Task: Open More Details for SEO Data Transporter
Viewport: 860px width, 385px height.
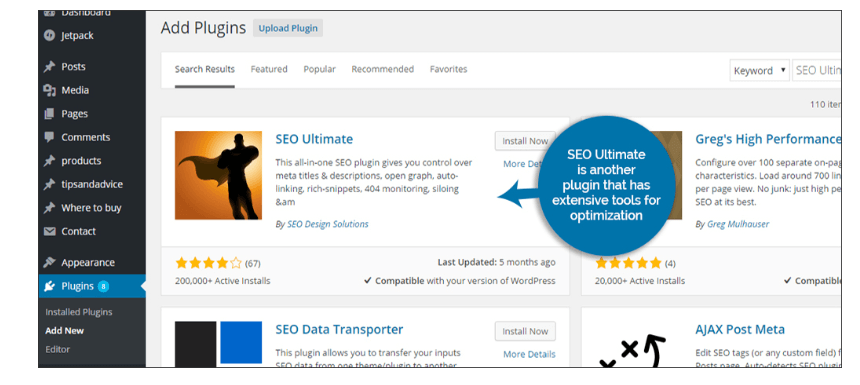Action: tap(529, 354)
